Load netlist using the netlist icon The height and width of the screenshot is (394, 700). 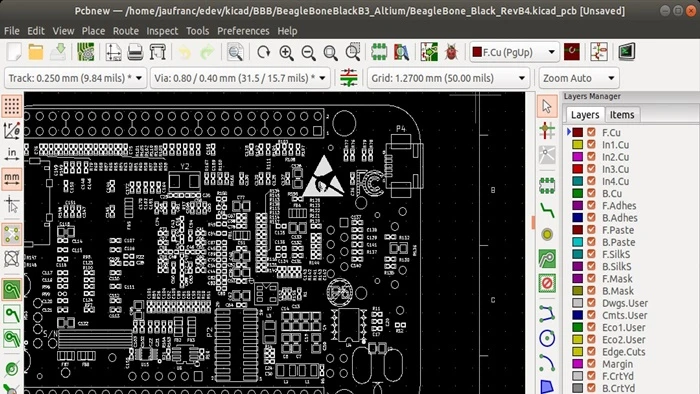[x=429, y=52]
